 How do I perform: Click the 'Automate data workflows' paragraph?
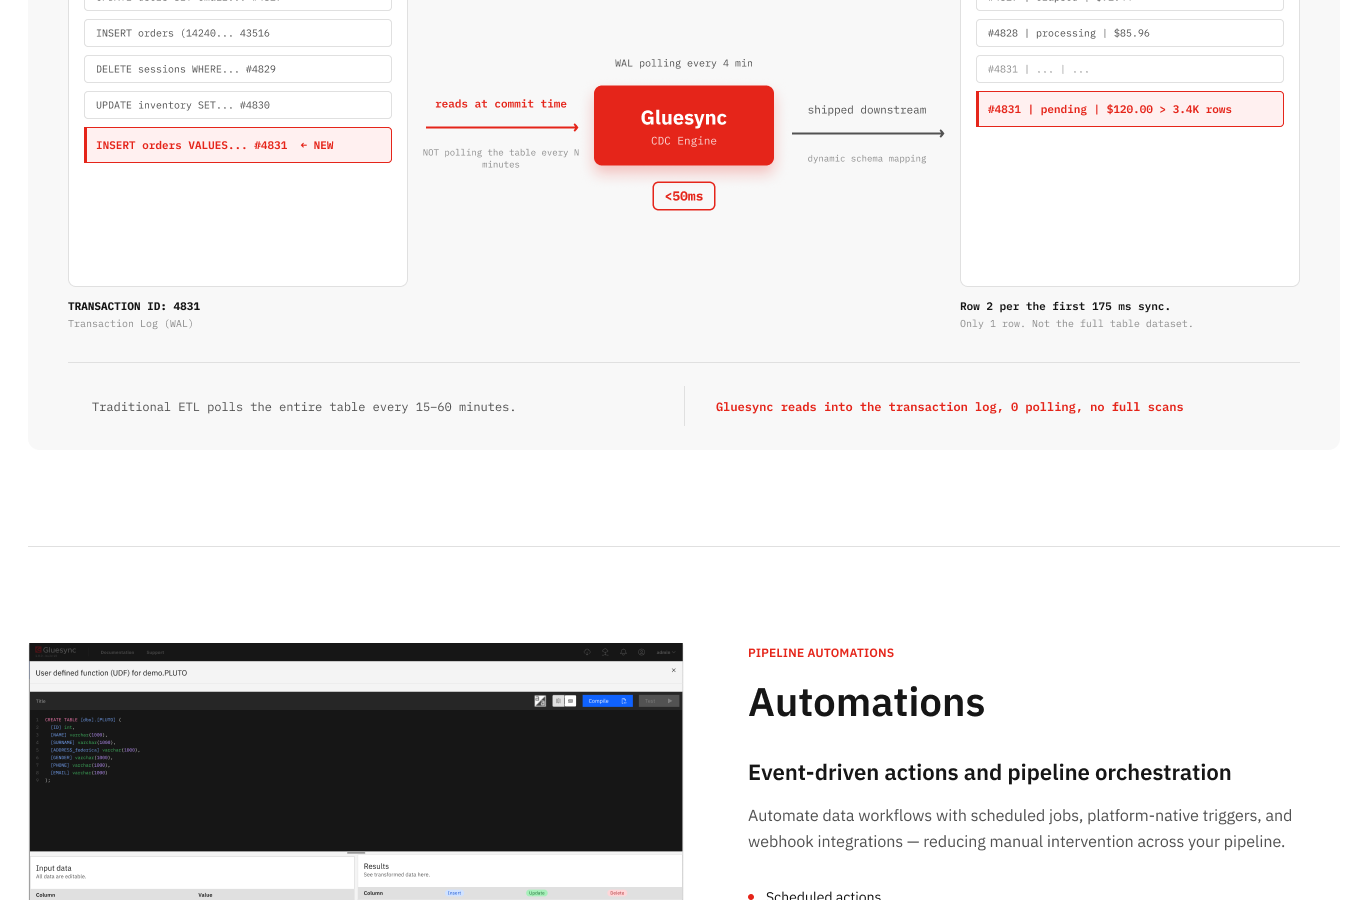(1020, 829)
